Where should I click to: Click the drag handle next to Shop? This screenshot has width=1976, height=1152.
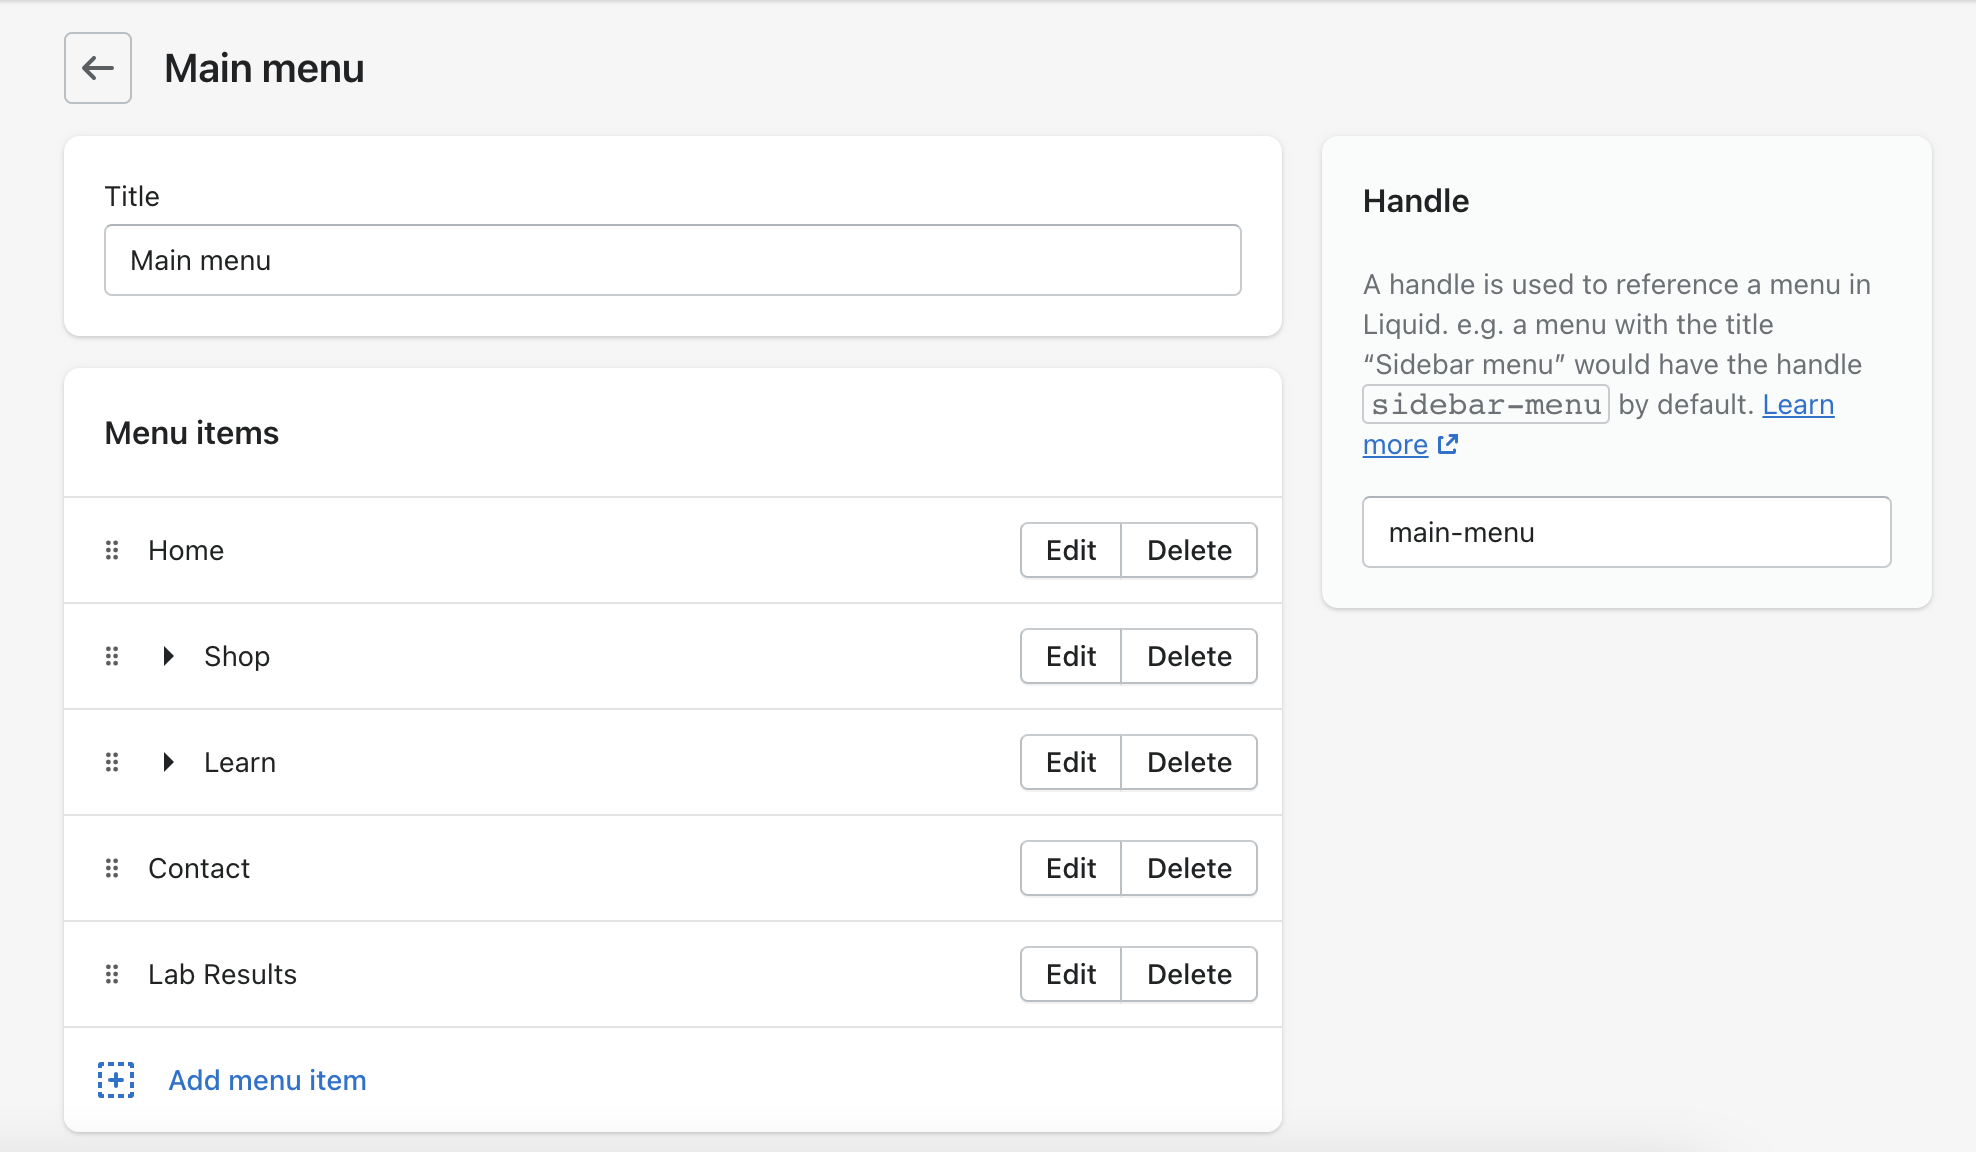pyautogui.click(x=111, y=656)
